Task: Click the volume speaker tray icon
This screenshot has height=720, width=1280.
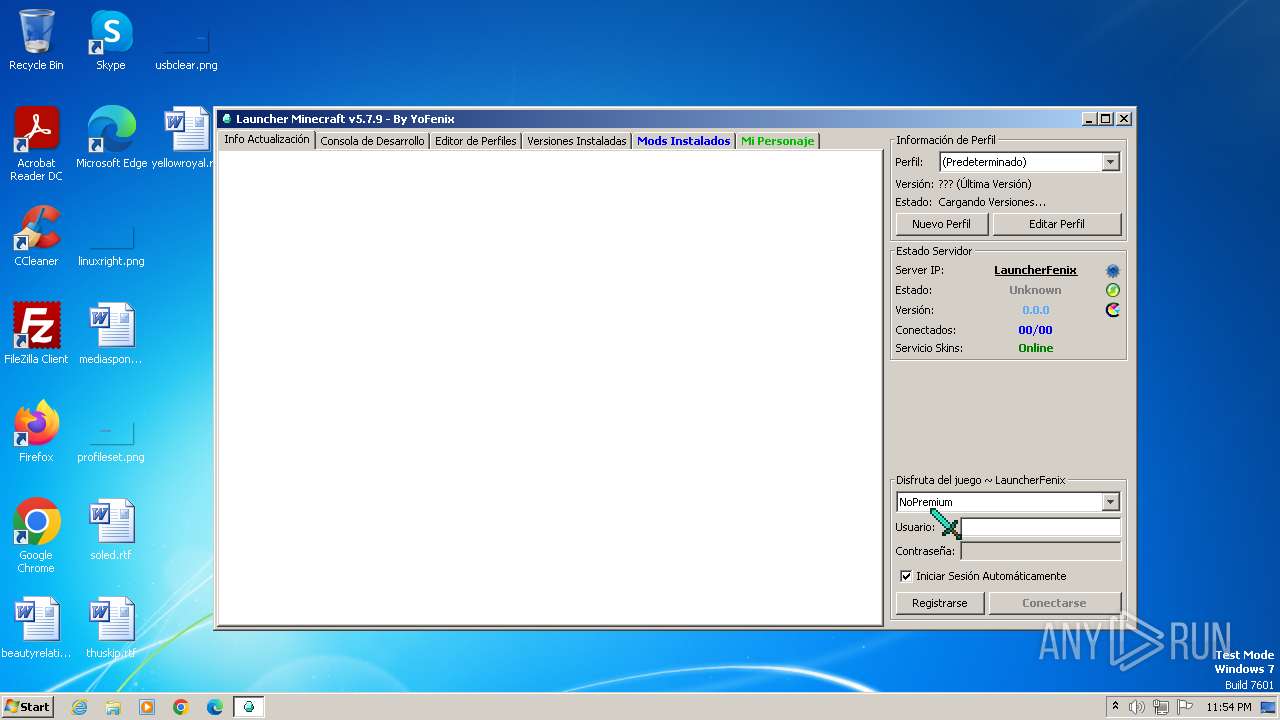Action: [1137, 707]
